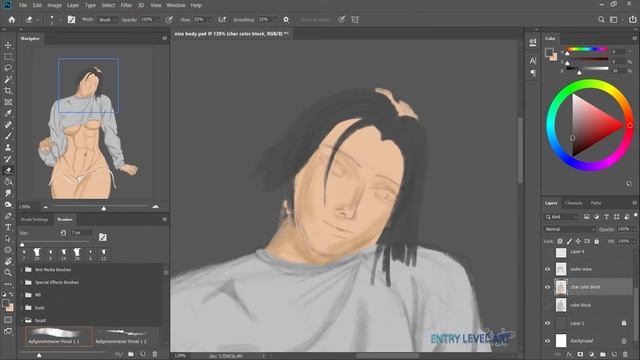Open the Opacity dropdown in options bar

pos(158,20)
